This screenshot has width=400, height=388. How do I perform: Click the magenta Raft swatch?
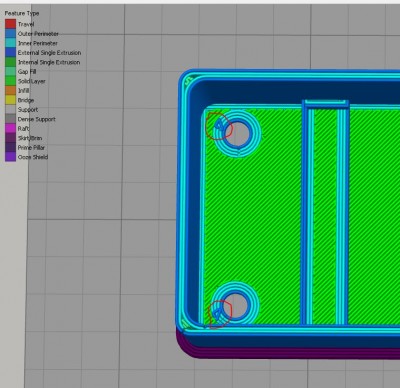point(10,128)
